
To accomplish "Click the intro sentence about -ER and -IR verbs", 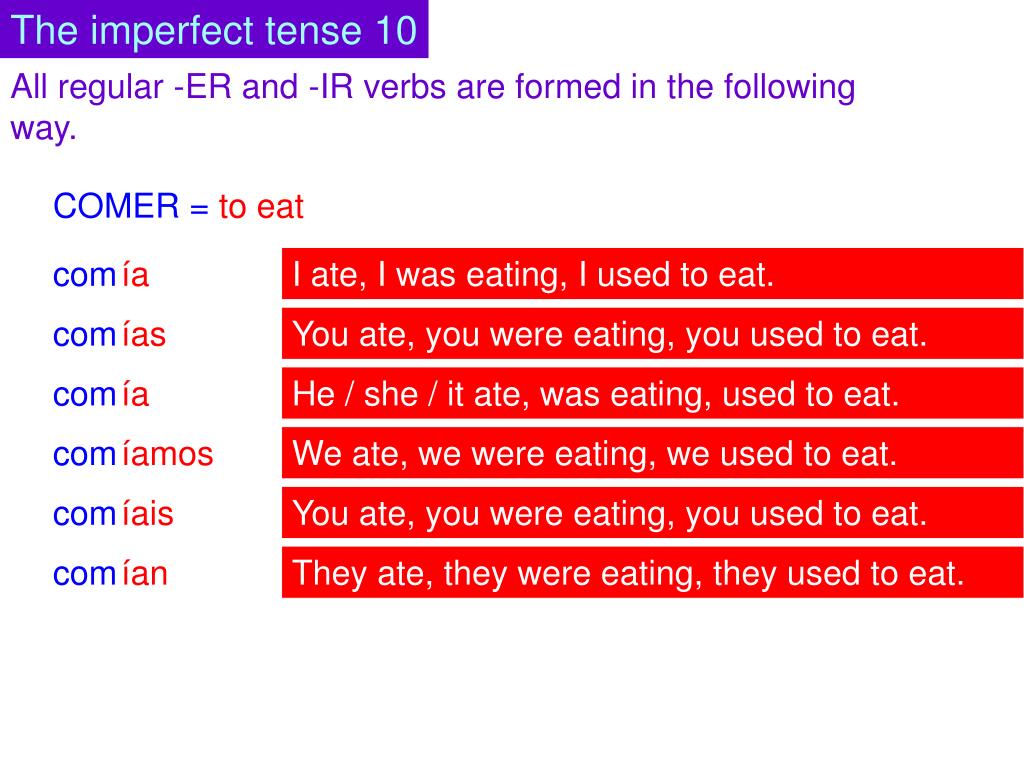I will click(x=433, y=107).
